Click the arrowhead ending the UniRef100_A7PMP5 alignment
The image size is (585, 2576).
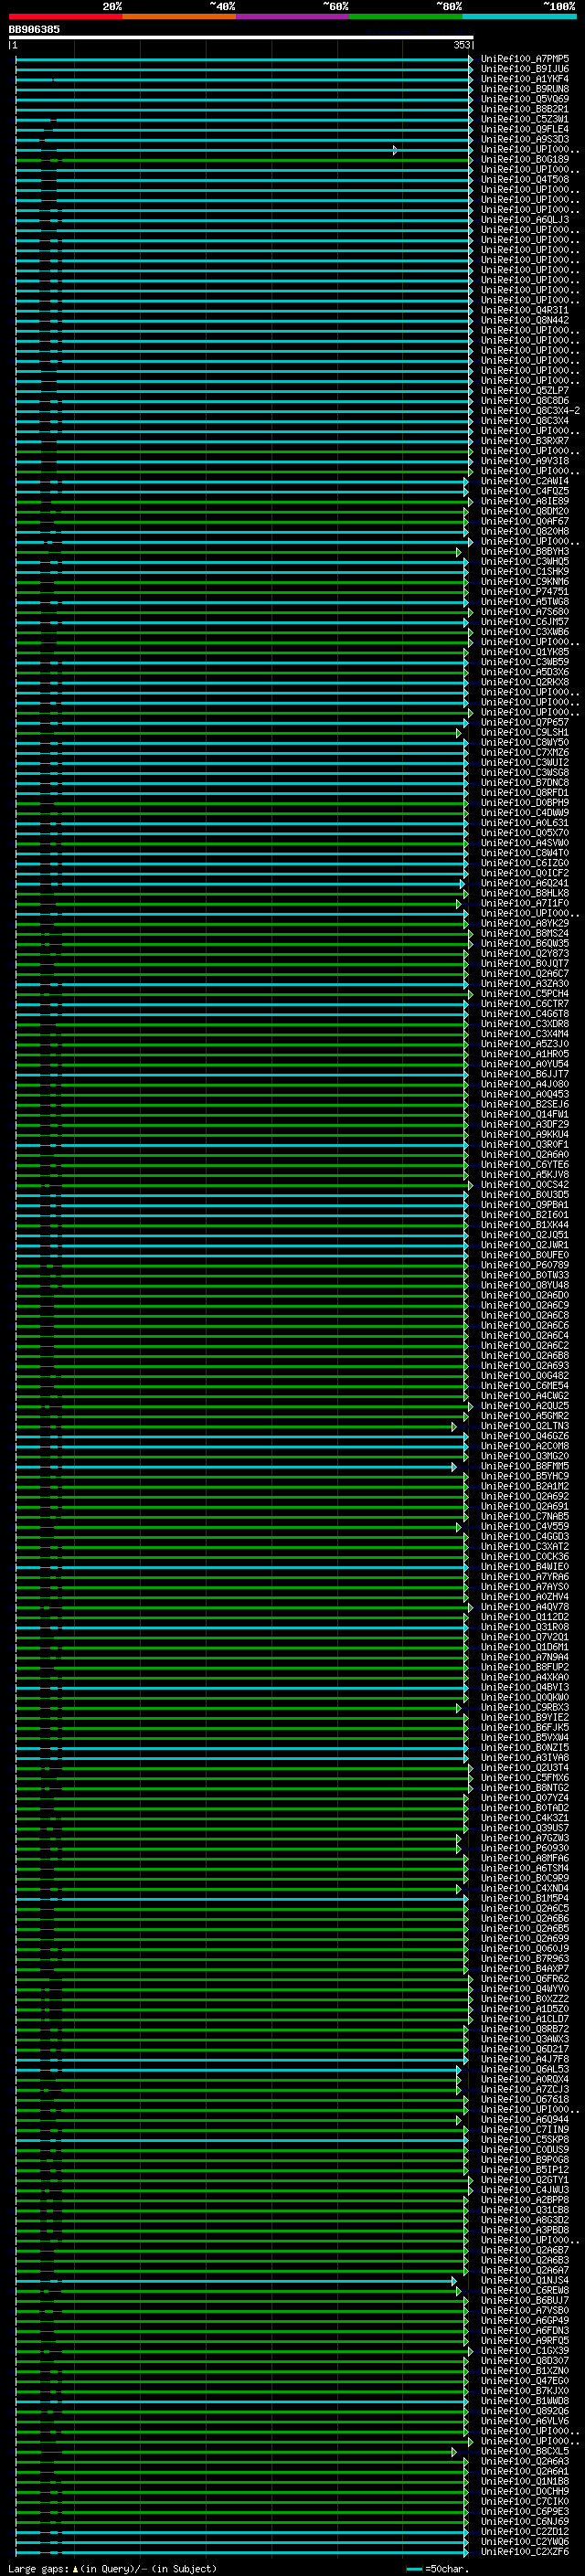tap(470, 60)
